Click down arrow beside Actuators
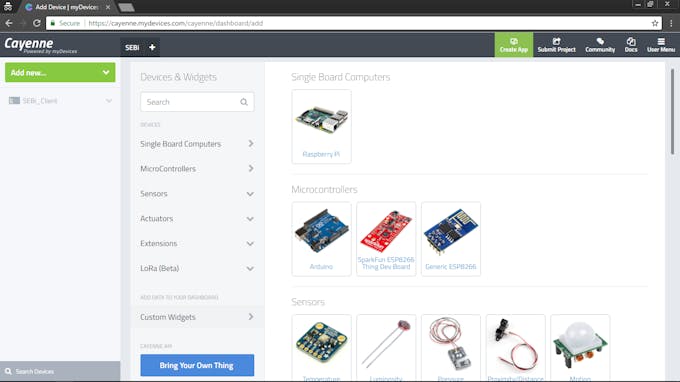Image resolution: width=680 pixels, height=382 pixels. 250,219
